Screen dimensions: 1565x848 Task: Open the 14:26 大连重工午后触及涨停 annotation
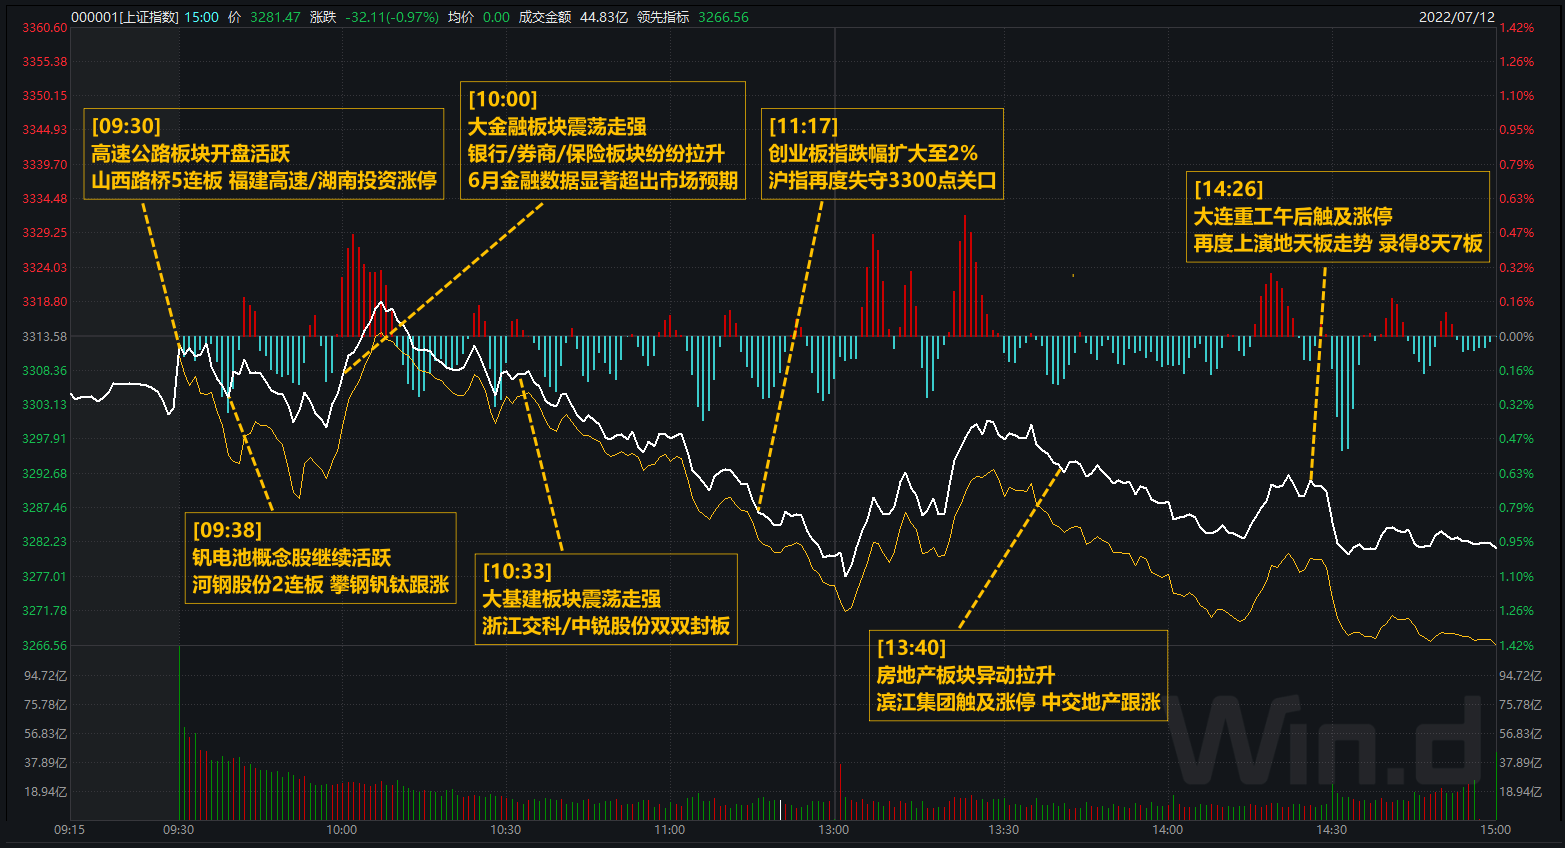[x=1338, y=217]
